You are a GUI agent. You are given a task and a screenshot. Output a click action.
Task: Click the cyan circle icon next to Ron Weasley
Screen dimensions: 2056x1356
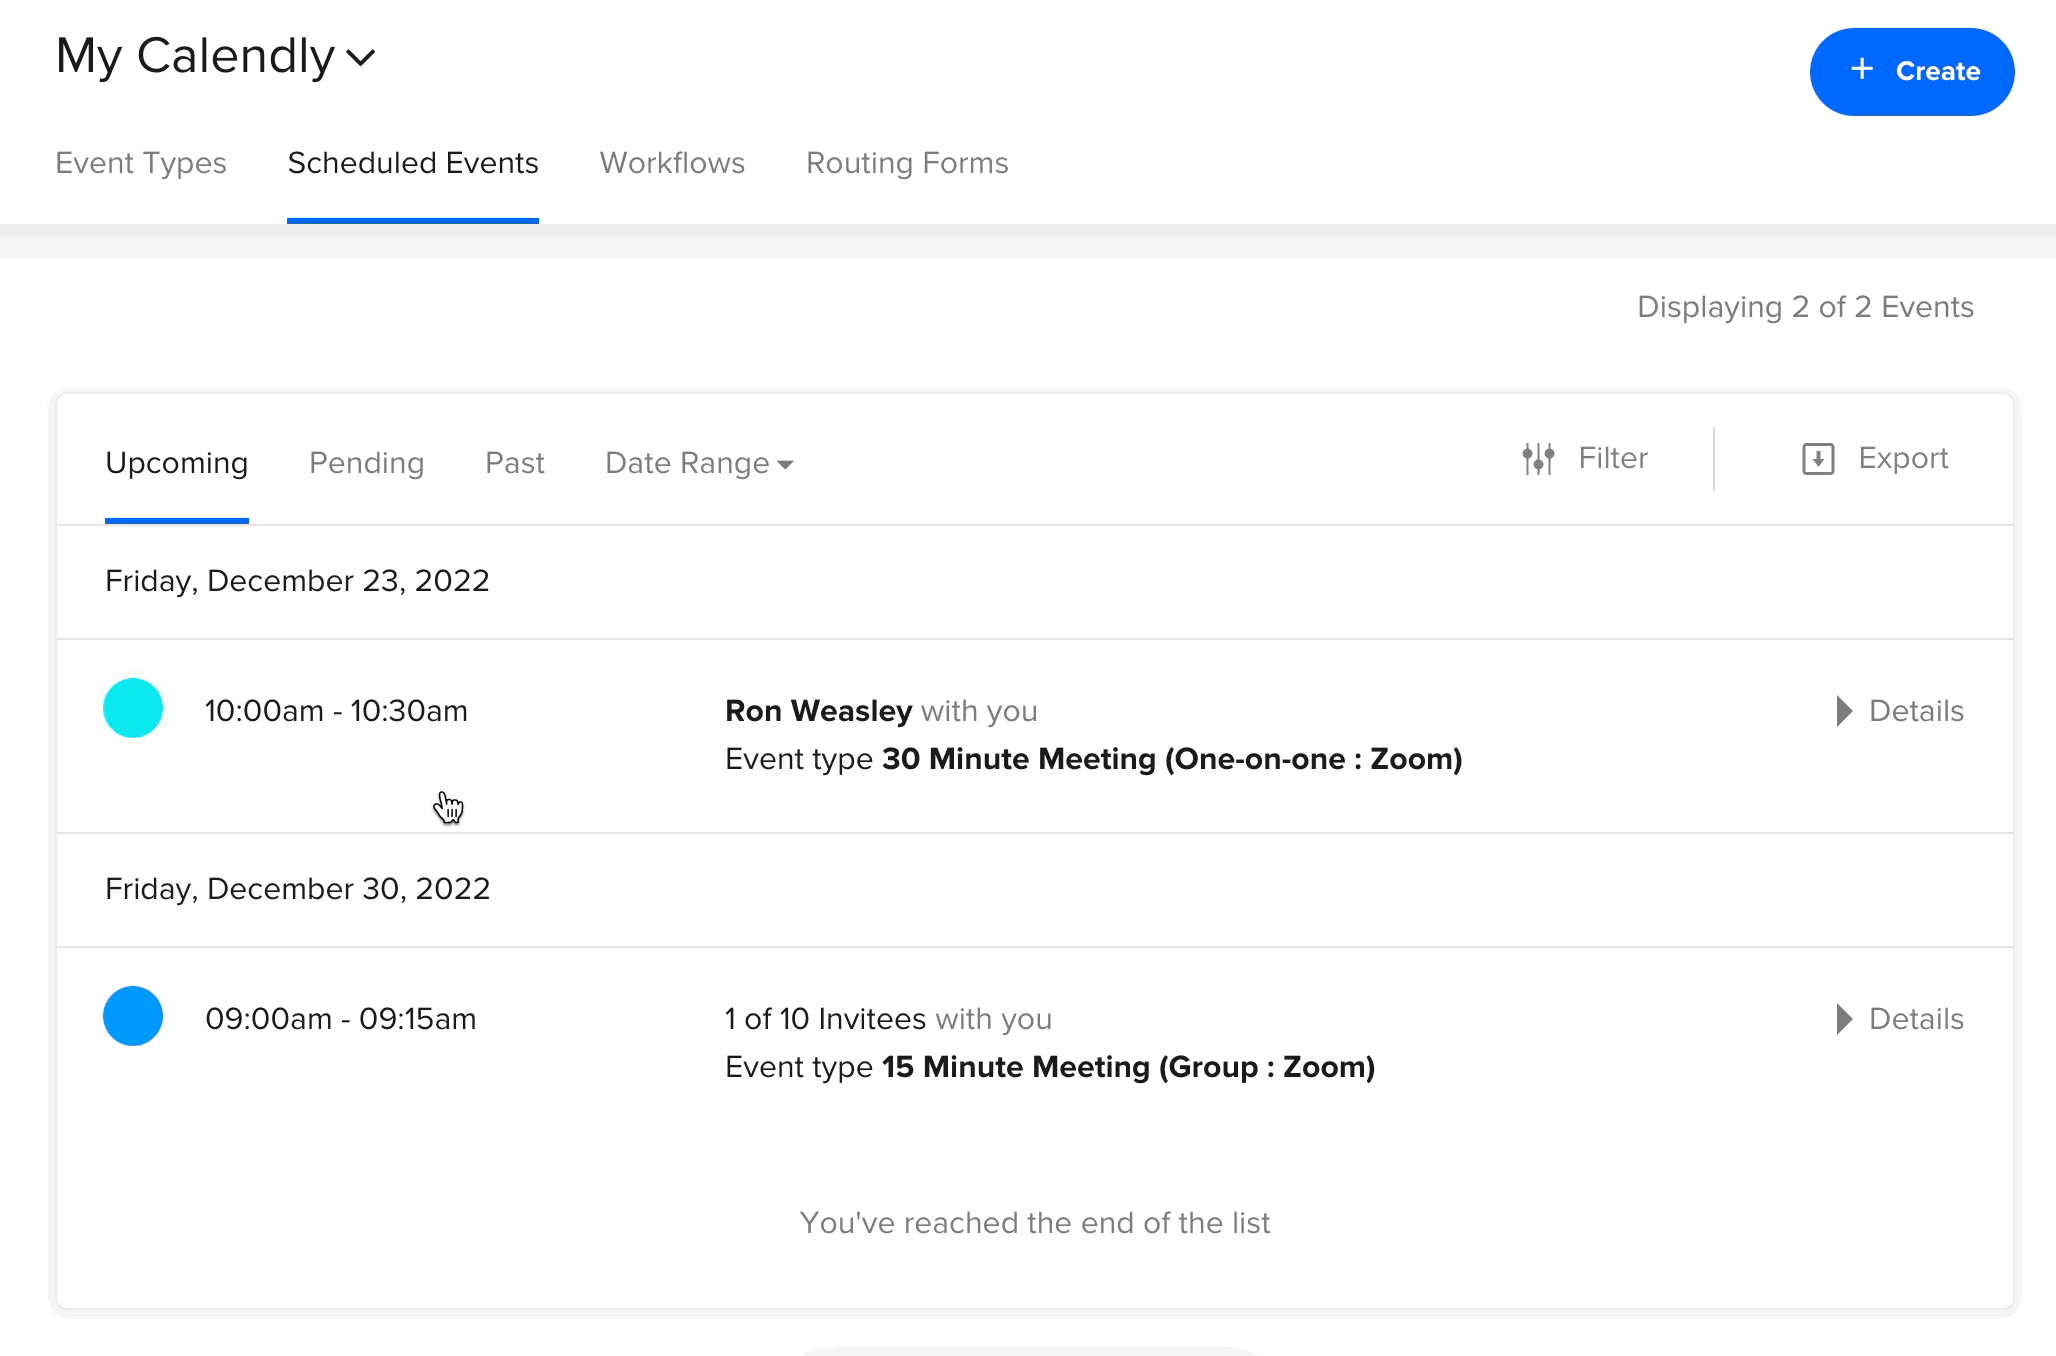pyautogui.click(x=133, y=708)
